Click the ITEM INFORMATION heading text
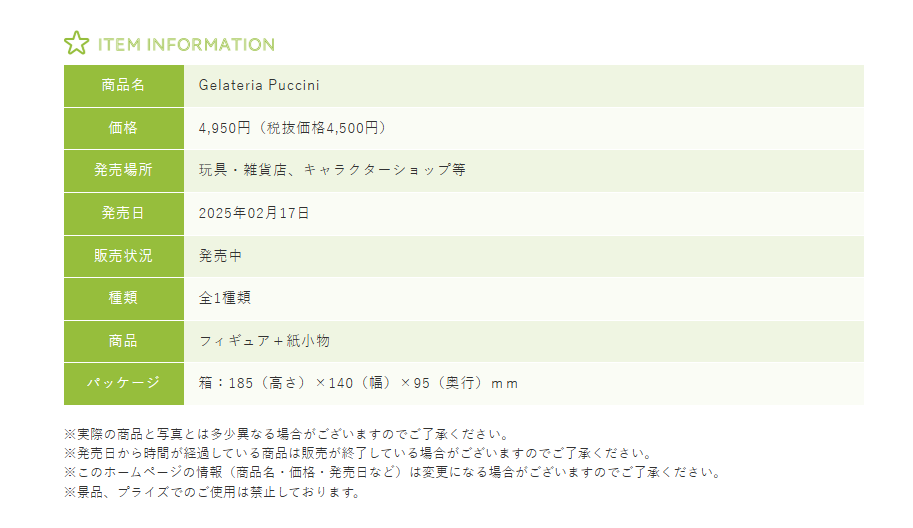Screen dimensions: 913x528 coord(186,44)
